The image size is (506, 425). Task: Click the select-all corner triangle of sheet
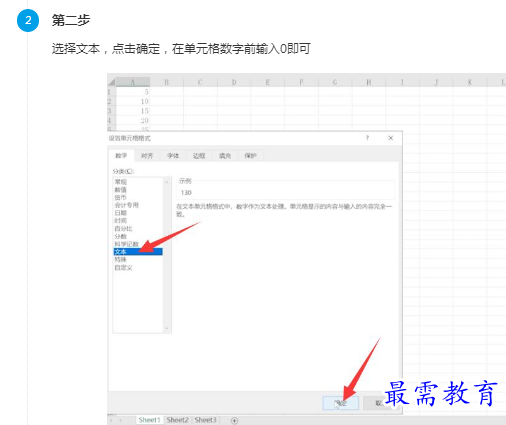click(111, 82)
